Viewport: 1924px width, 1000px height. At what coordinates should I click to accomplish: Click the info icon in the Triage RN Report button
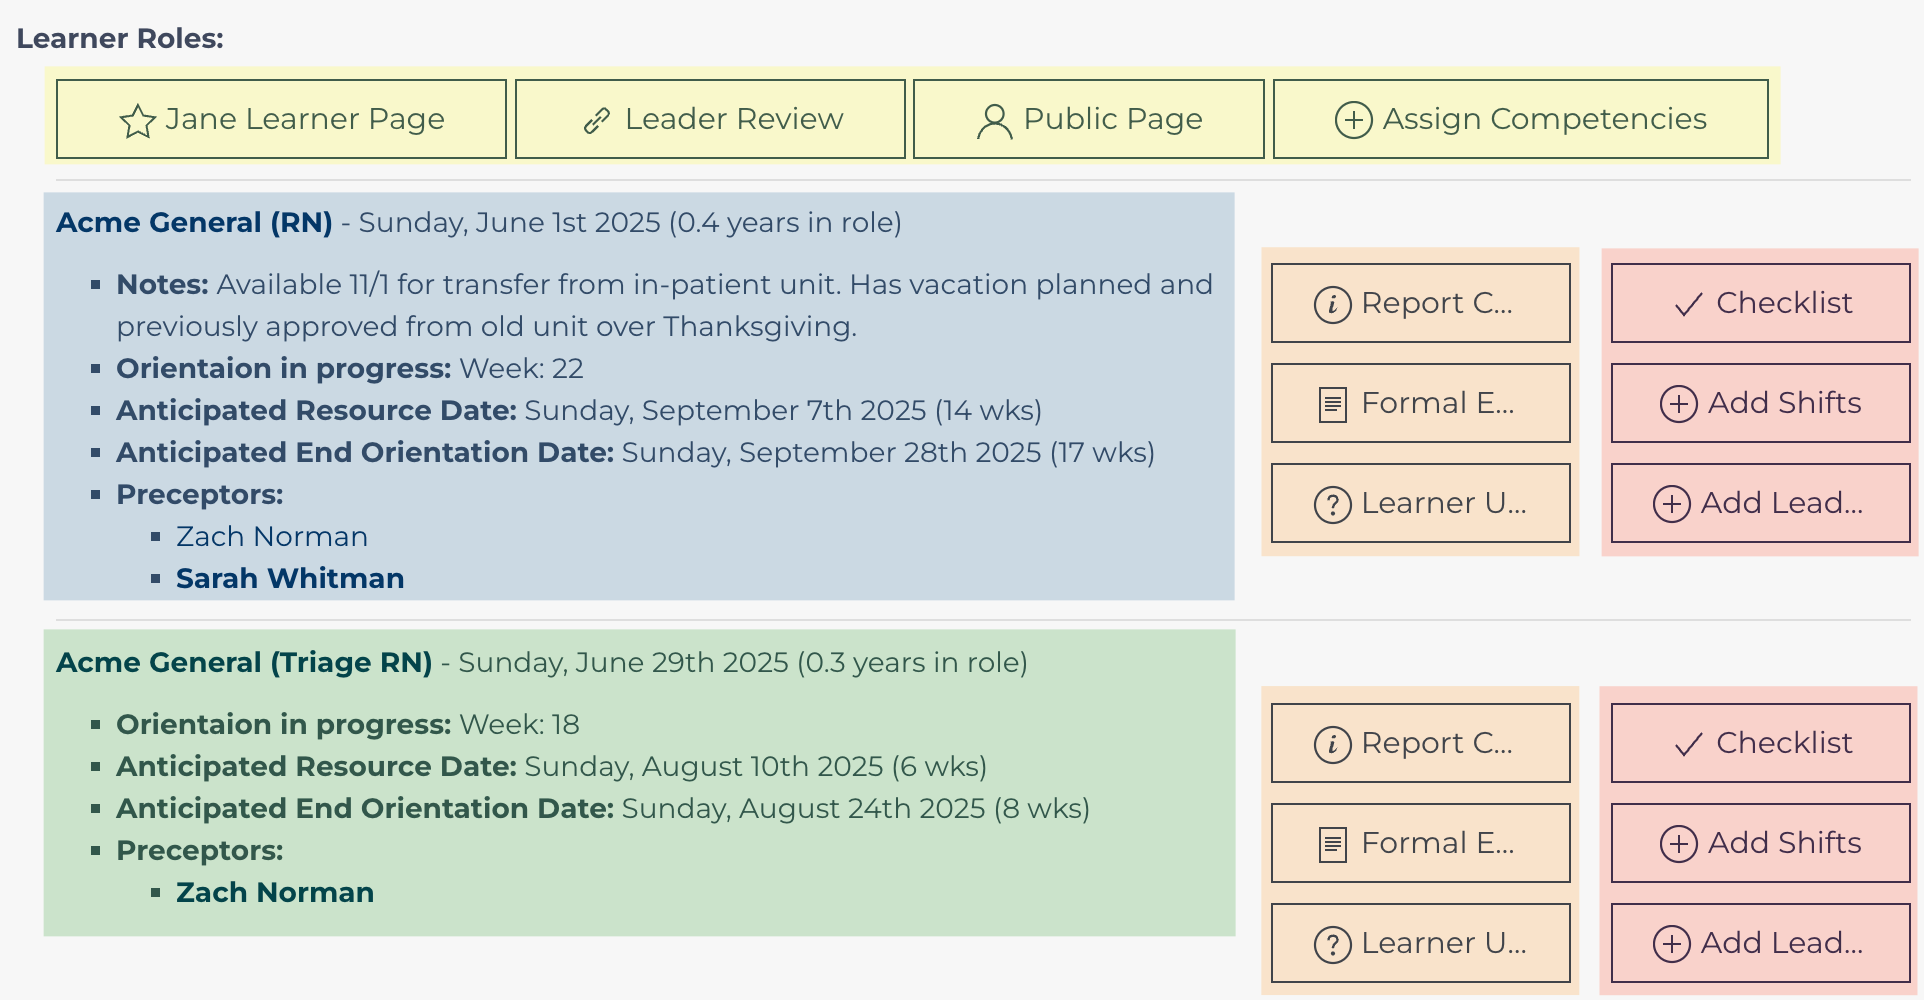(1332, 744)
